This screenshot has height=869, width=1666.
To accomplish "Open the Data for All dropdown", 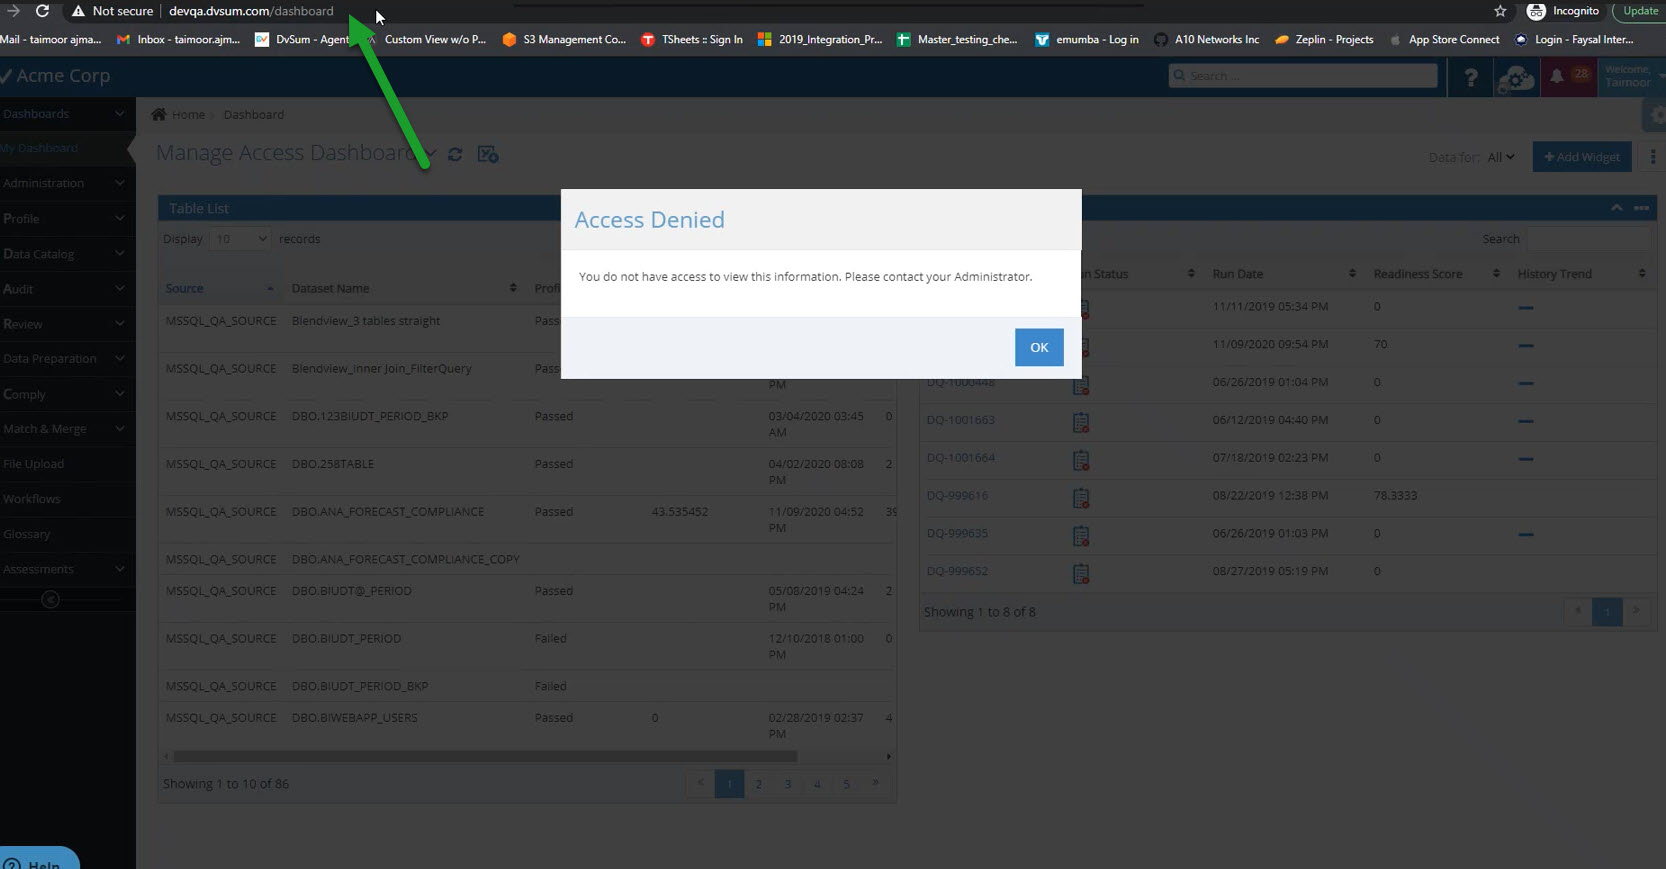I will [1501, 157].
